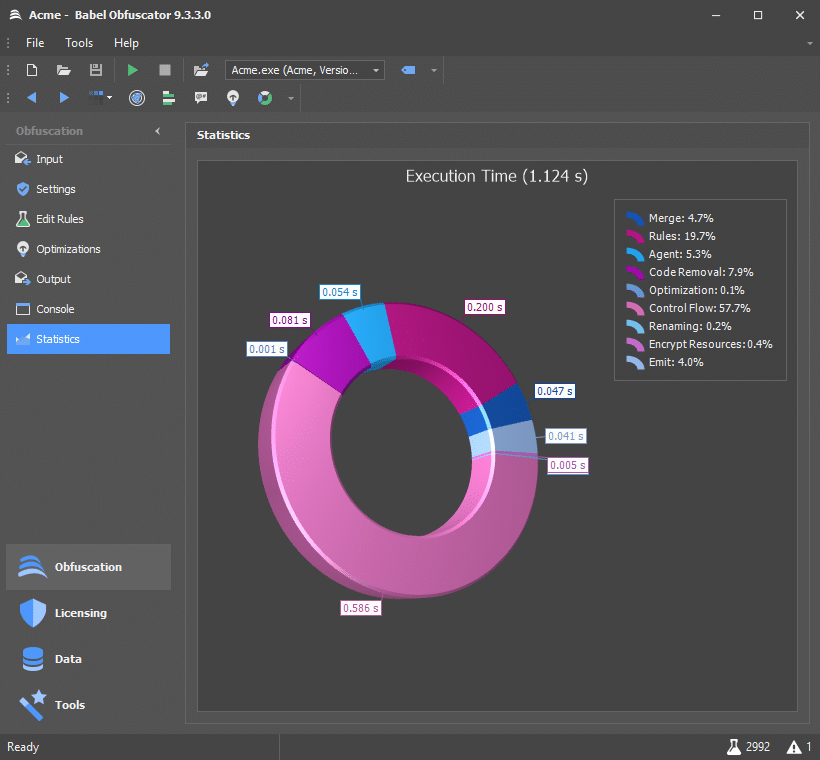Stop the run with the gray square button
Viewport: 820px width, 760px height.
point(165,70)
